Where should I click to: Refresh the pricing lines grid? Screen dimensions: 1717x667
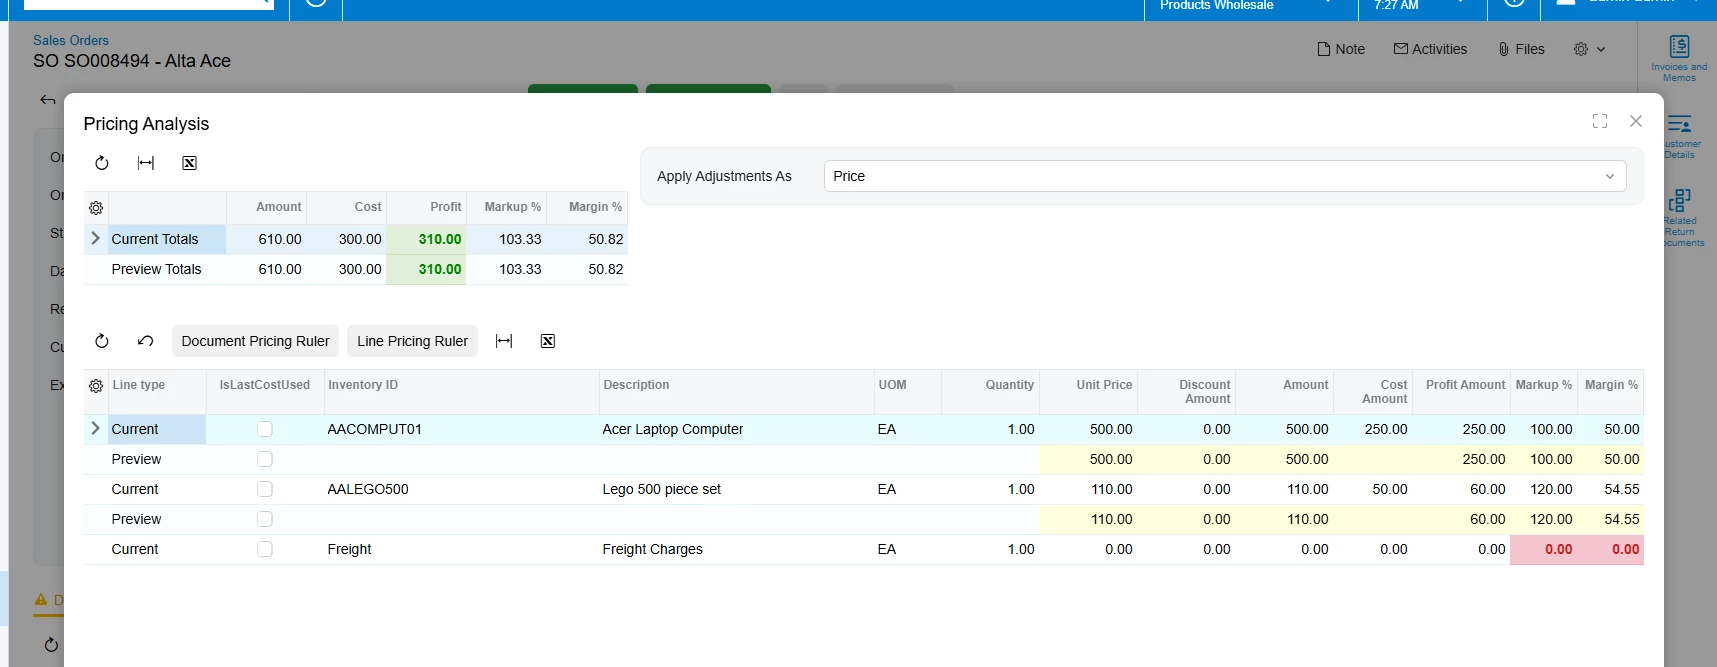click(x=102, y=341)
